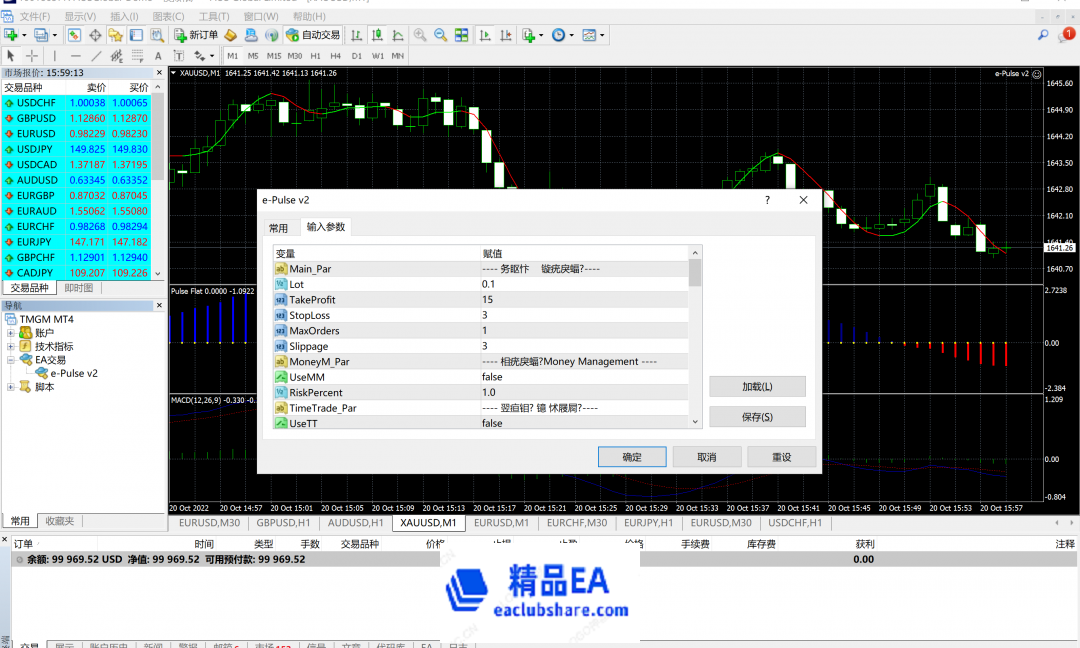Select the text label tool

(178, 56)
